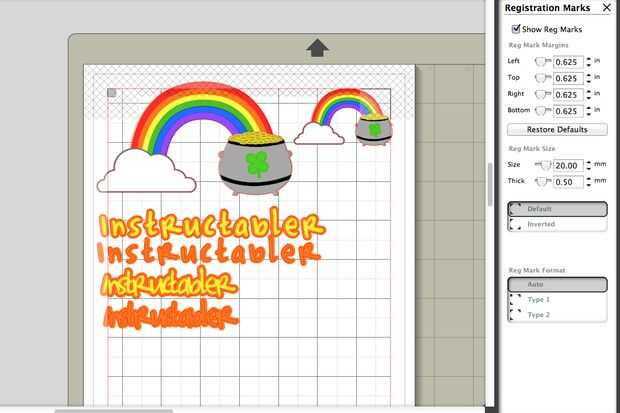Select the third yellow Instructabler text

tap(168, 283)
